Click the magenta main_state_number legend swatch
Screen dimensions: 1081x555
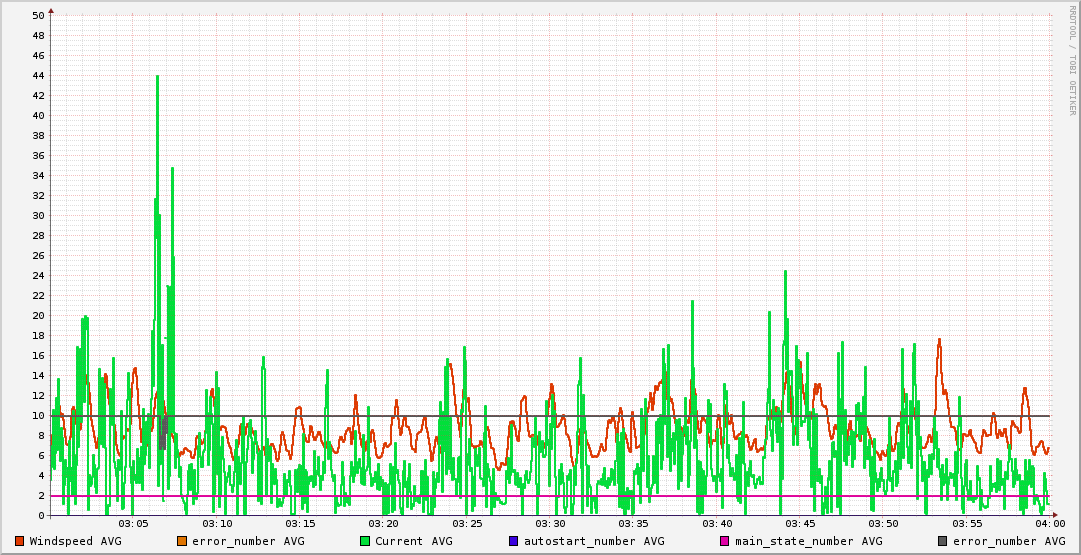[726, 541]
